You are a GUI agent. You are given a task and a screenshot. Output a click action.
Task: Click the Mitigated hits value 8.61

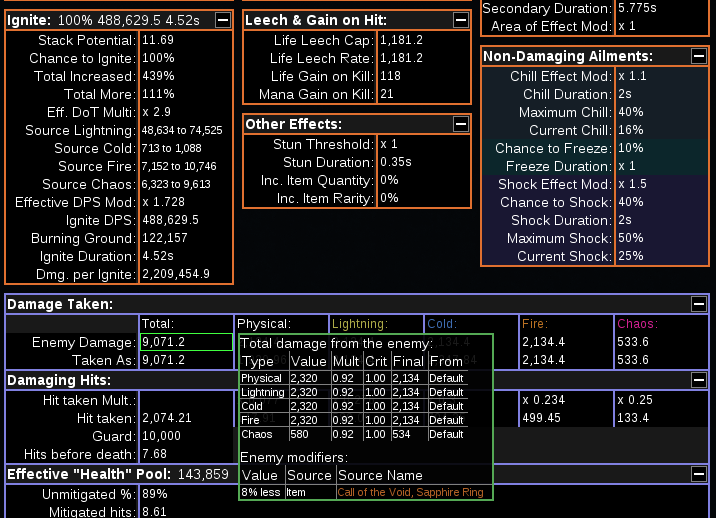(x=154, y=512)
